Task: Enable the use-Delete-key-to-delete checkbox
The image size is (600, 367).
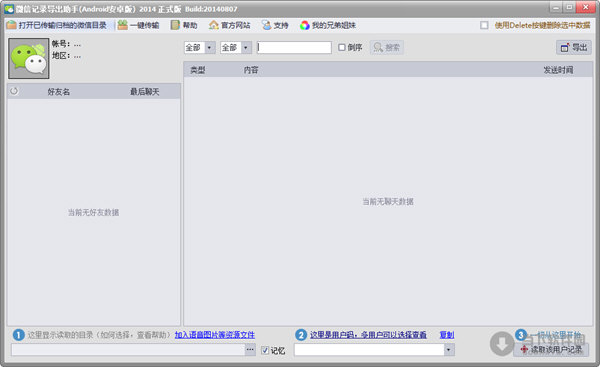Action: click(484, 25)
